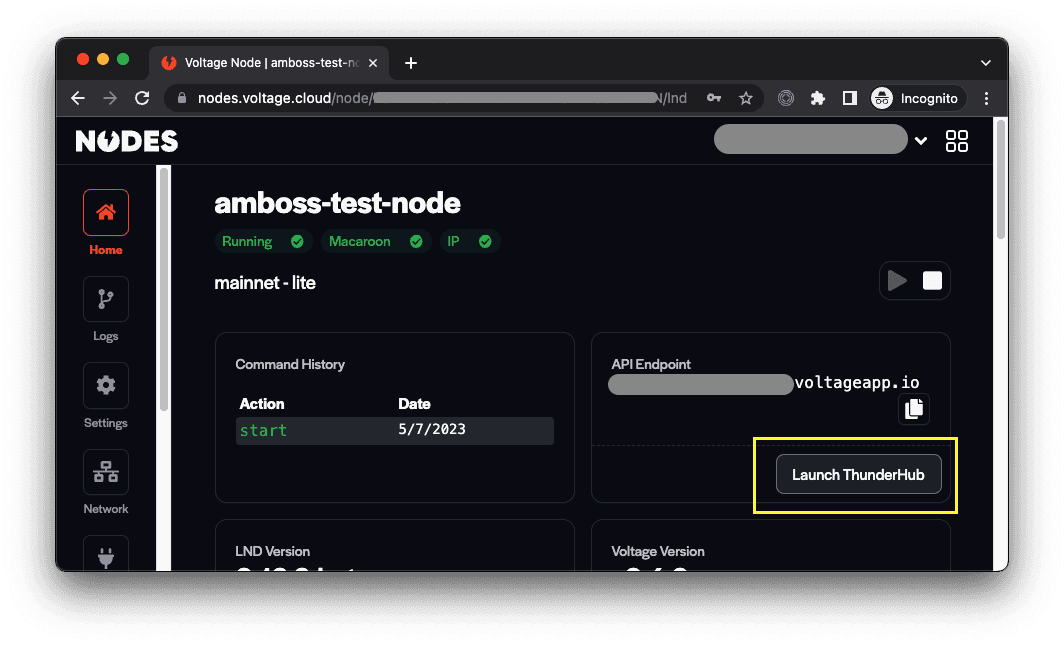Viewport: 1064px width, 645px height.
Task: Open the dashboard grid icon
Action: click(x=957, y=141)
